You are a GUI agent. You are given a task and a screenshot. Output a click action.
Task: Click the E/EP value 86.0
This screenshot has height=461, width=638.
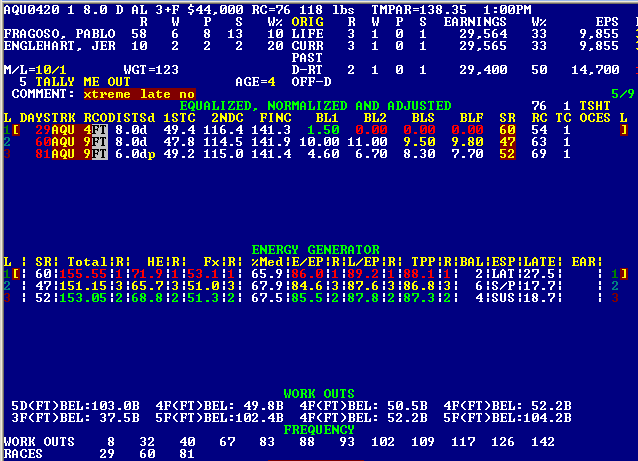pyautogui.click(x=307, y=273)
